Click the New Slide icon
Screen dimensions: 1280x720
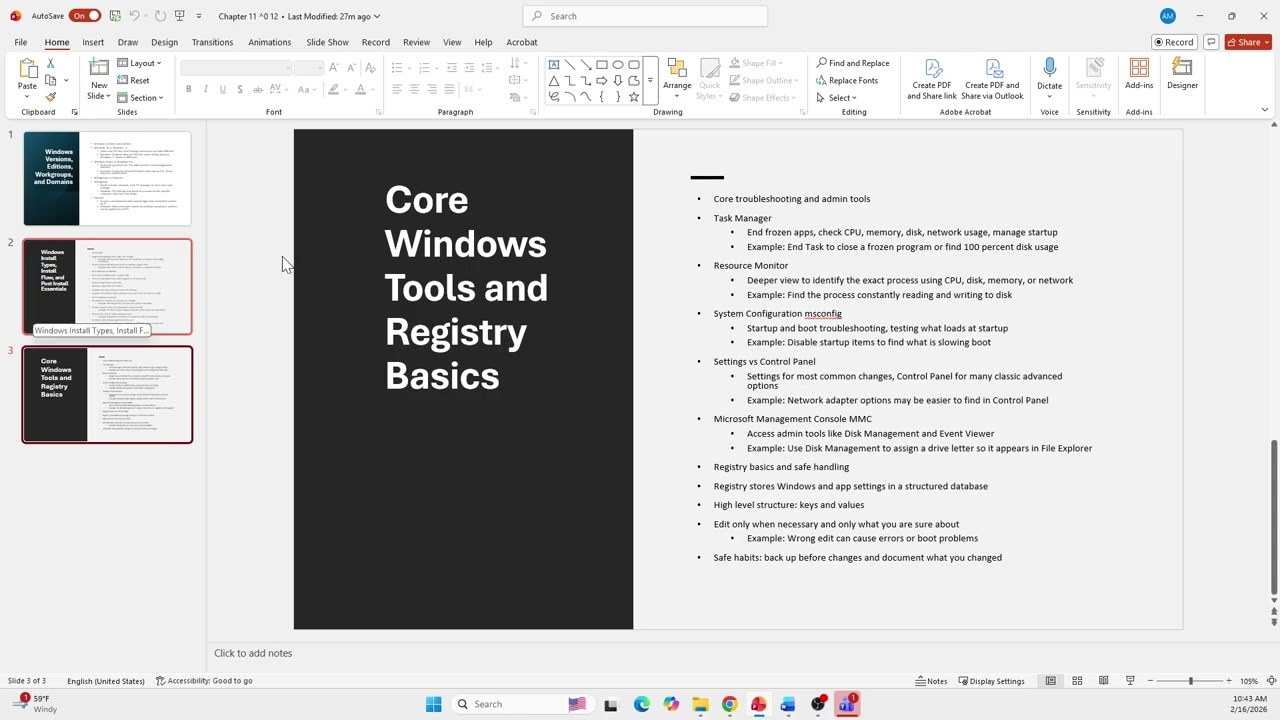click(99, 68)
